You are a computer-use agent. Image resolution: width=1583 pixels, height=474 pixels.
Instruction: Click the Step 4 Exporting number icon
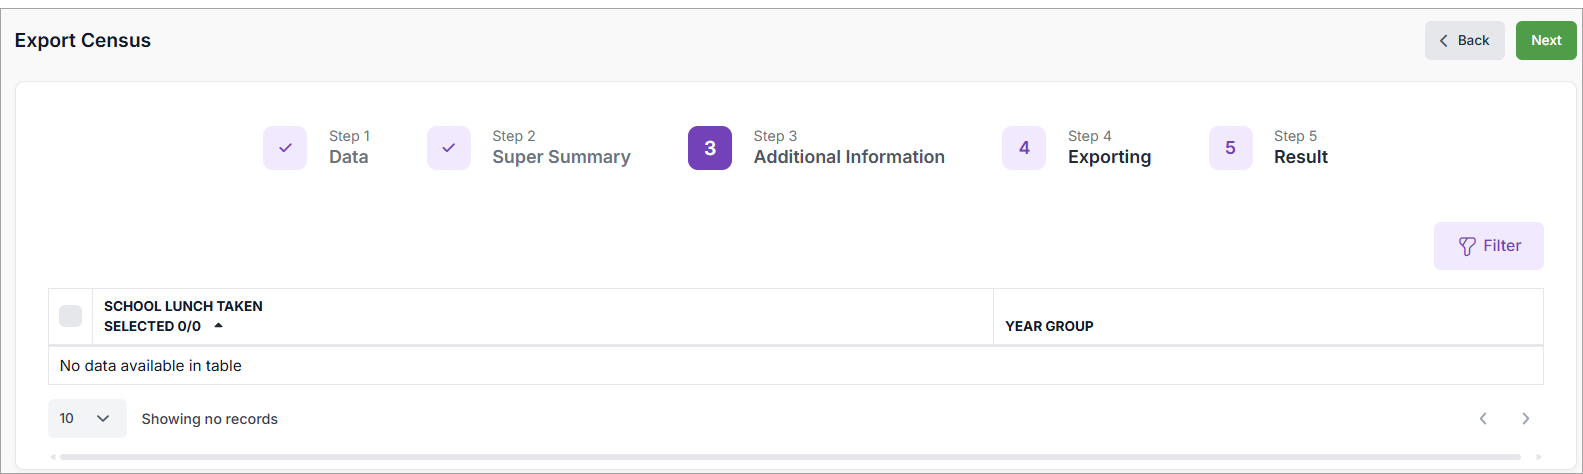[x=1024, y=148]
